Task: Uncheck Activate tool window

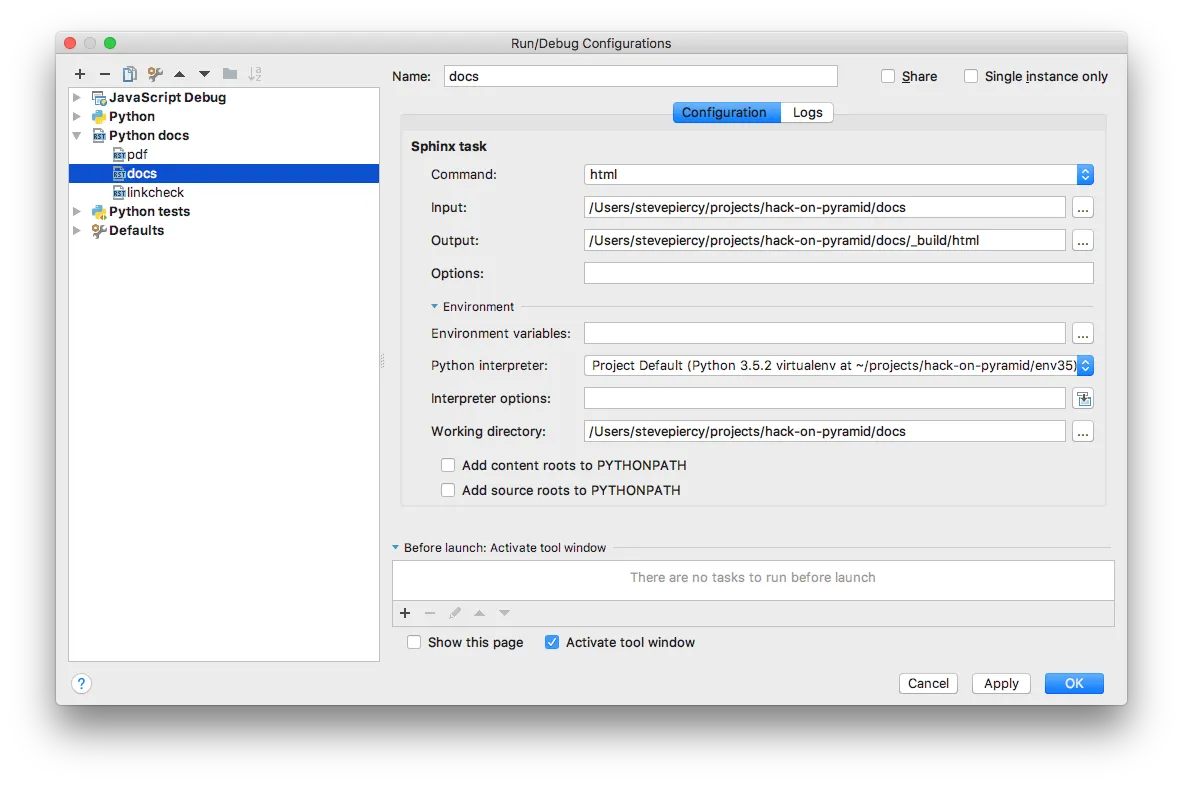Action: (552, 642)
